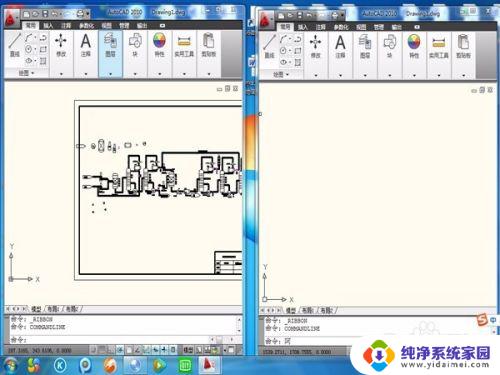Expand the 特性 panel arrow in right window
Viewport: 500px width, 375px height.
tap(414, 76)
